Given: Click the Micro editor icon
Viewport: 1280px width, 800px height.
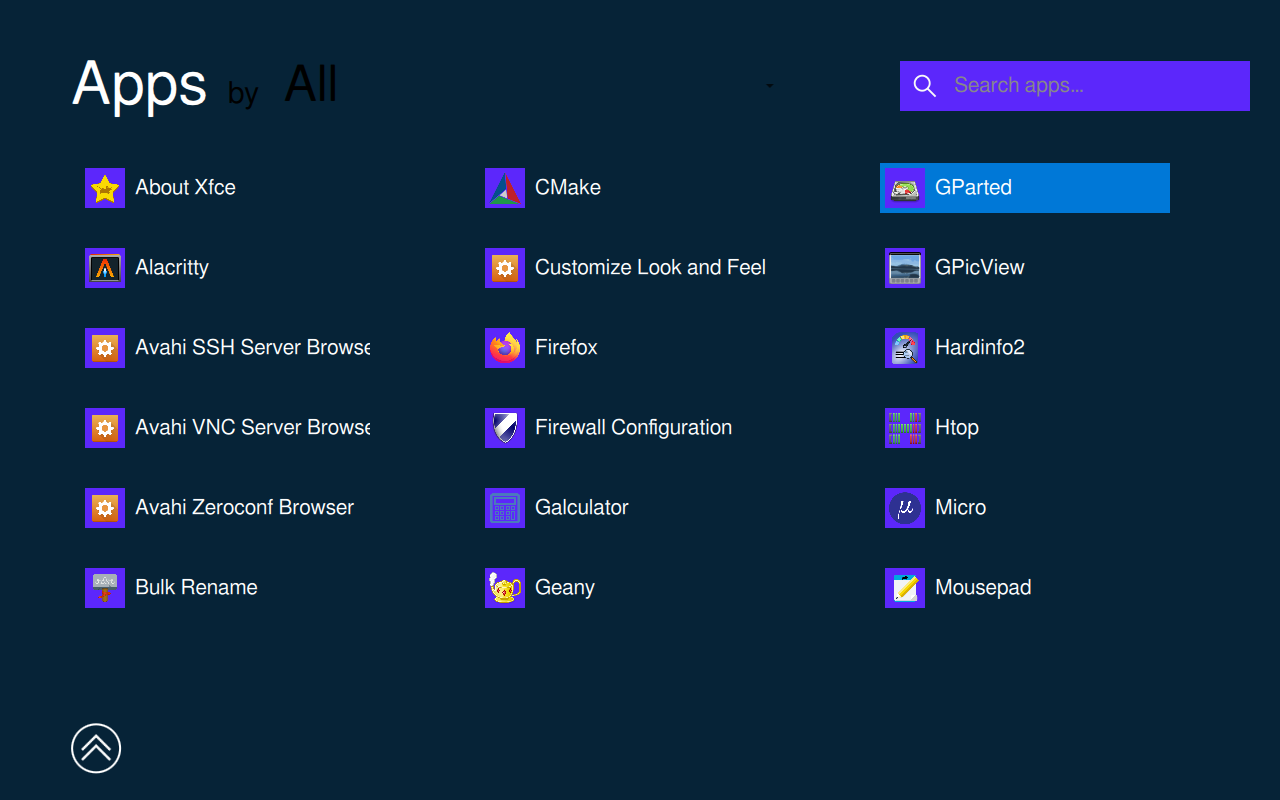Looking at the screenshot, I should (x=905, y=508).
